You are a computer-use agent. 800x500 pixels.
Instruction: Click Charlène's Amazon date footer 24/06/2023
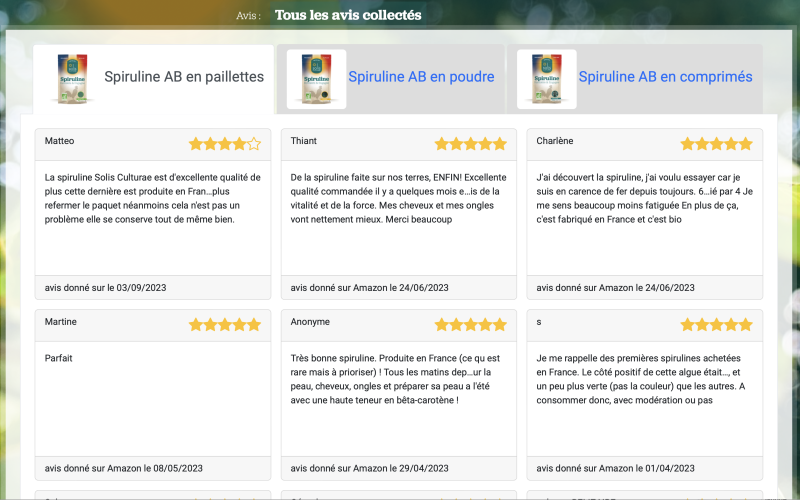coord(615,288)
